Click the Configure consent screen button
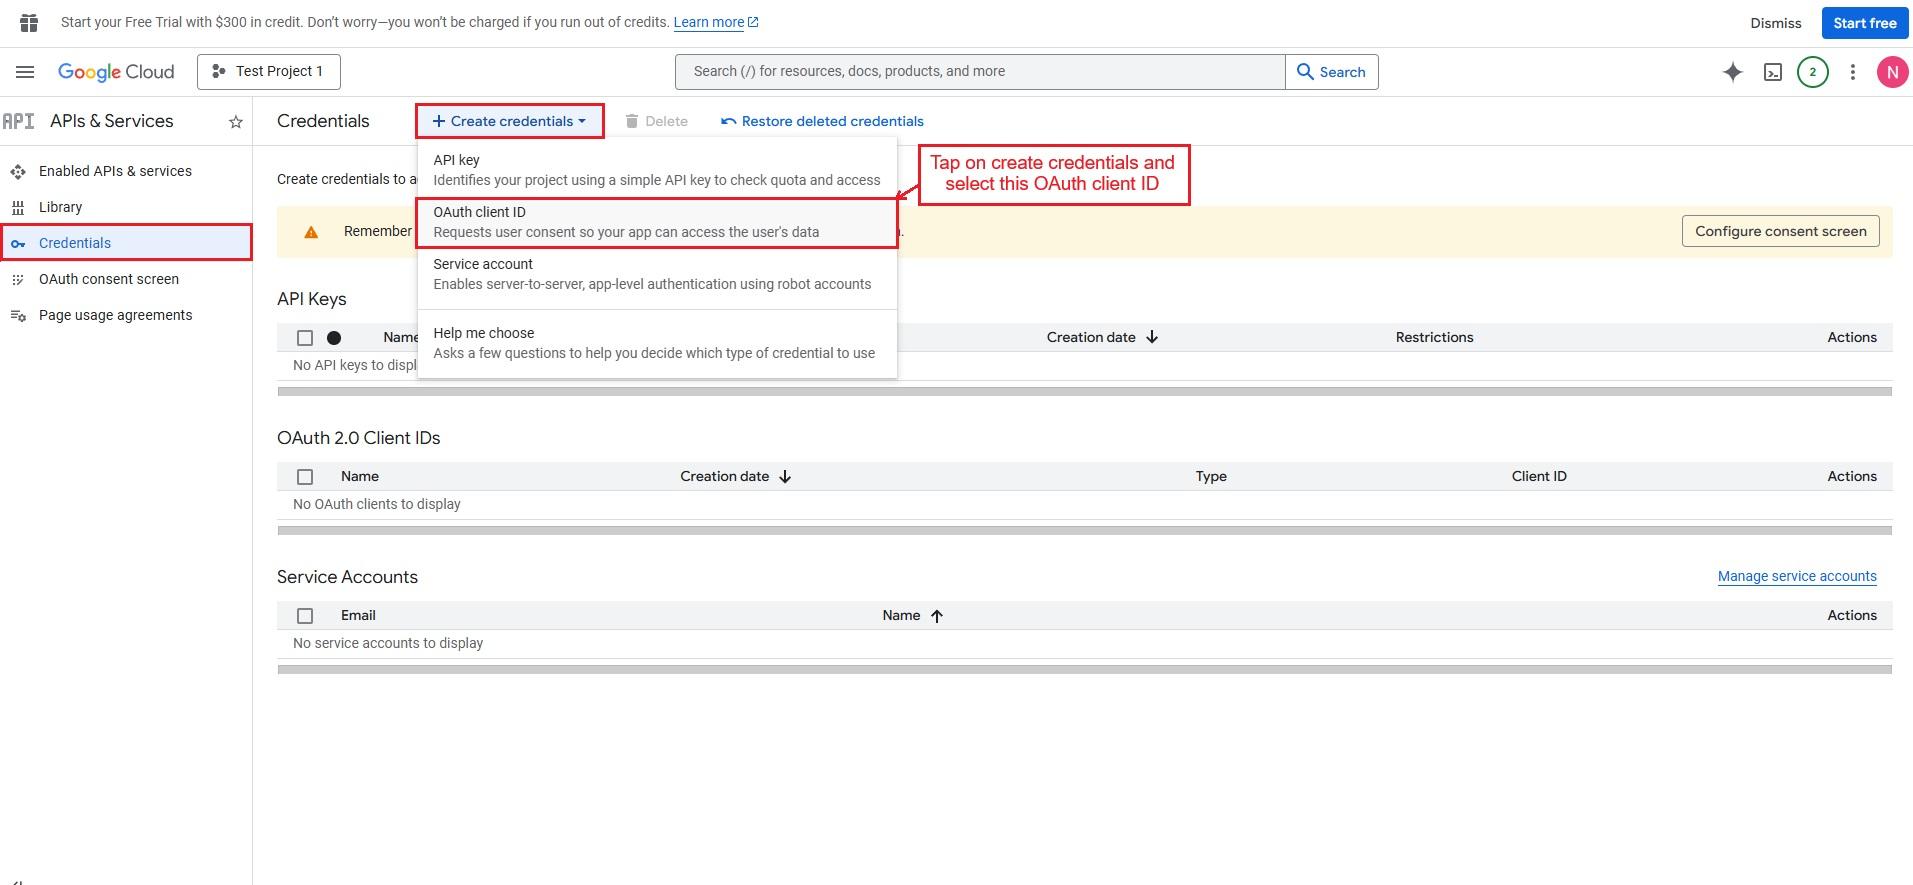The image size is (1913, 885). coord(1780,231)
